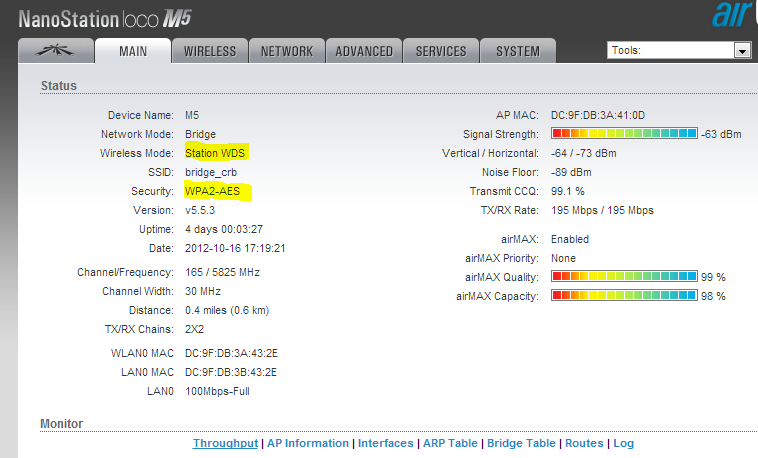Screen dimensions: 758x458
Task: Go to the ADVANCED tab
Action: (364, 51)
